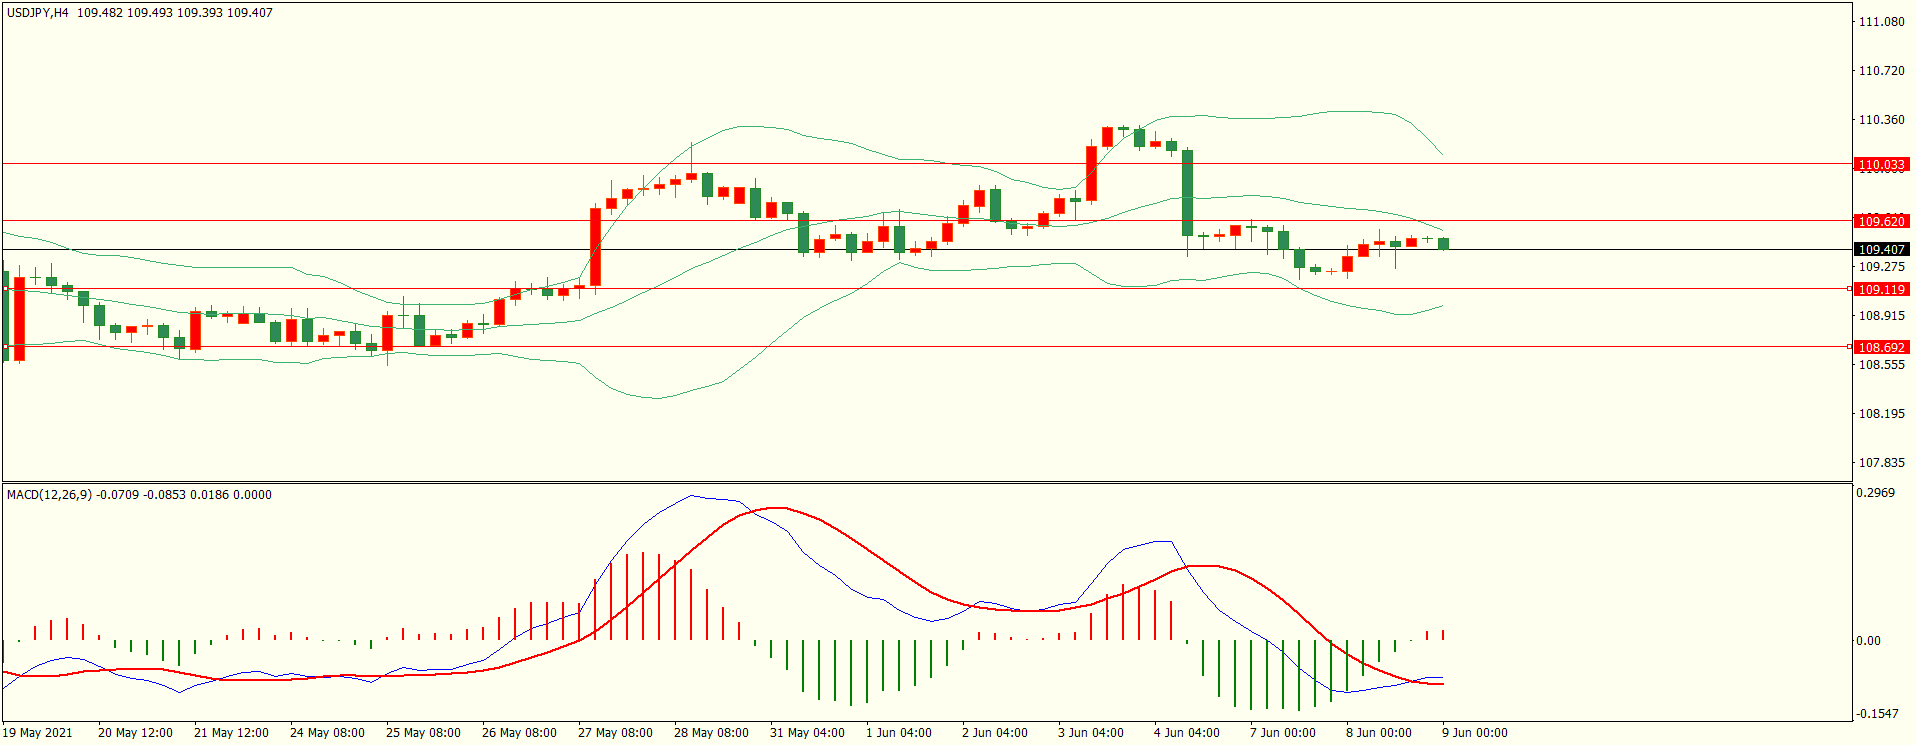
Task: Click the 107.835 price axis label
Action: click(1880, 463)
